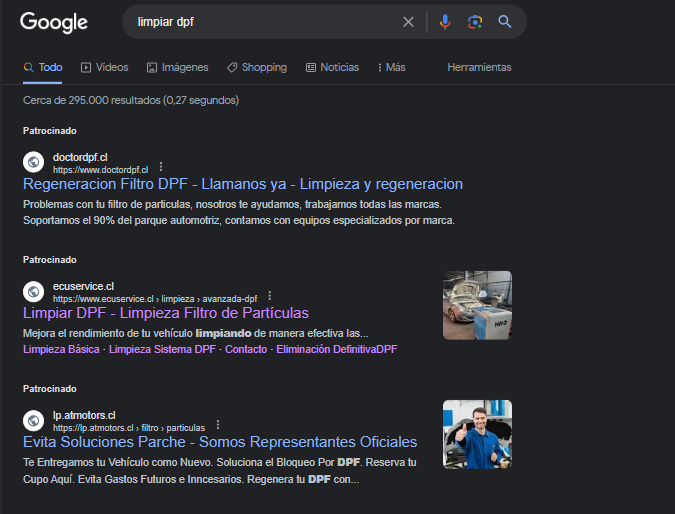Viewport: 675px width, 514px height.
Task: Open Herramientas search tools
Action: click(x=479, y=68)
